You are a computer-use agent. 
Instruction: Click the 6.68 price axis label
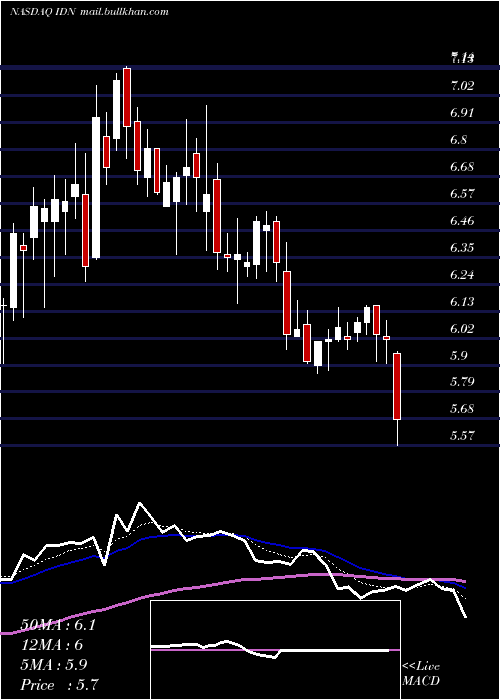tap(462, 167)
